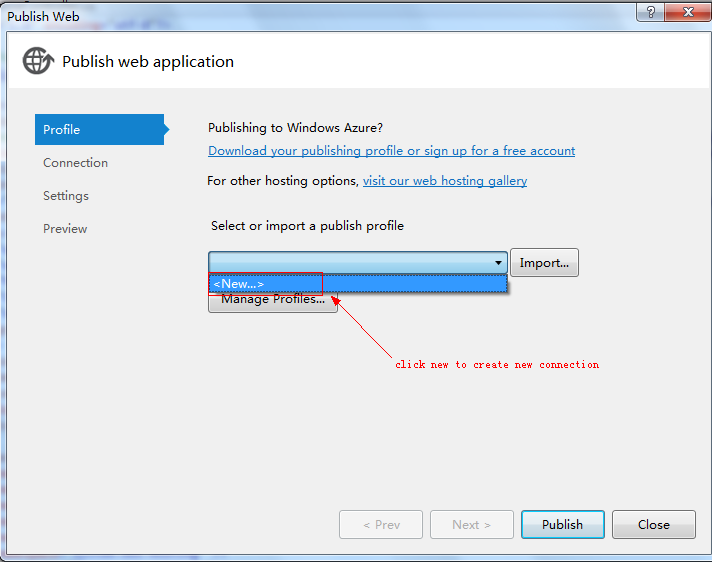Viewport: 712px width, 562px height.
Task: Hit the Publish button
Action: [562, 525]
